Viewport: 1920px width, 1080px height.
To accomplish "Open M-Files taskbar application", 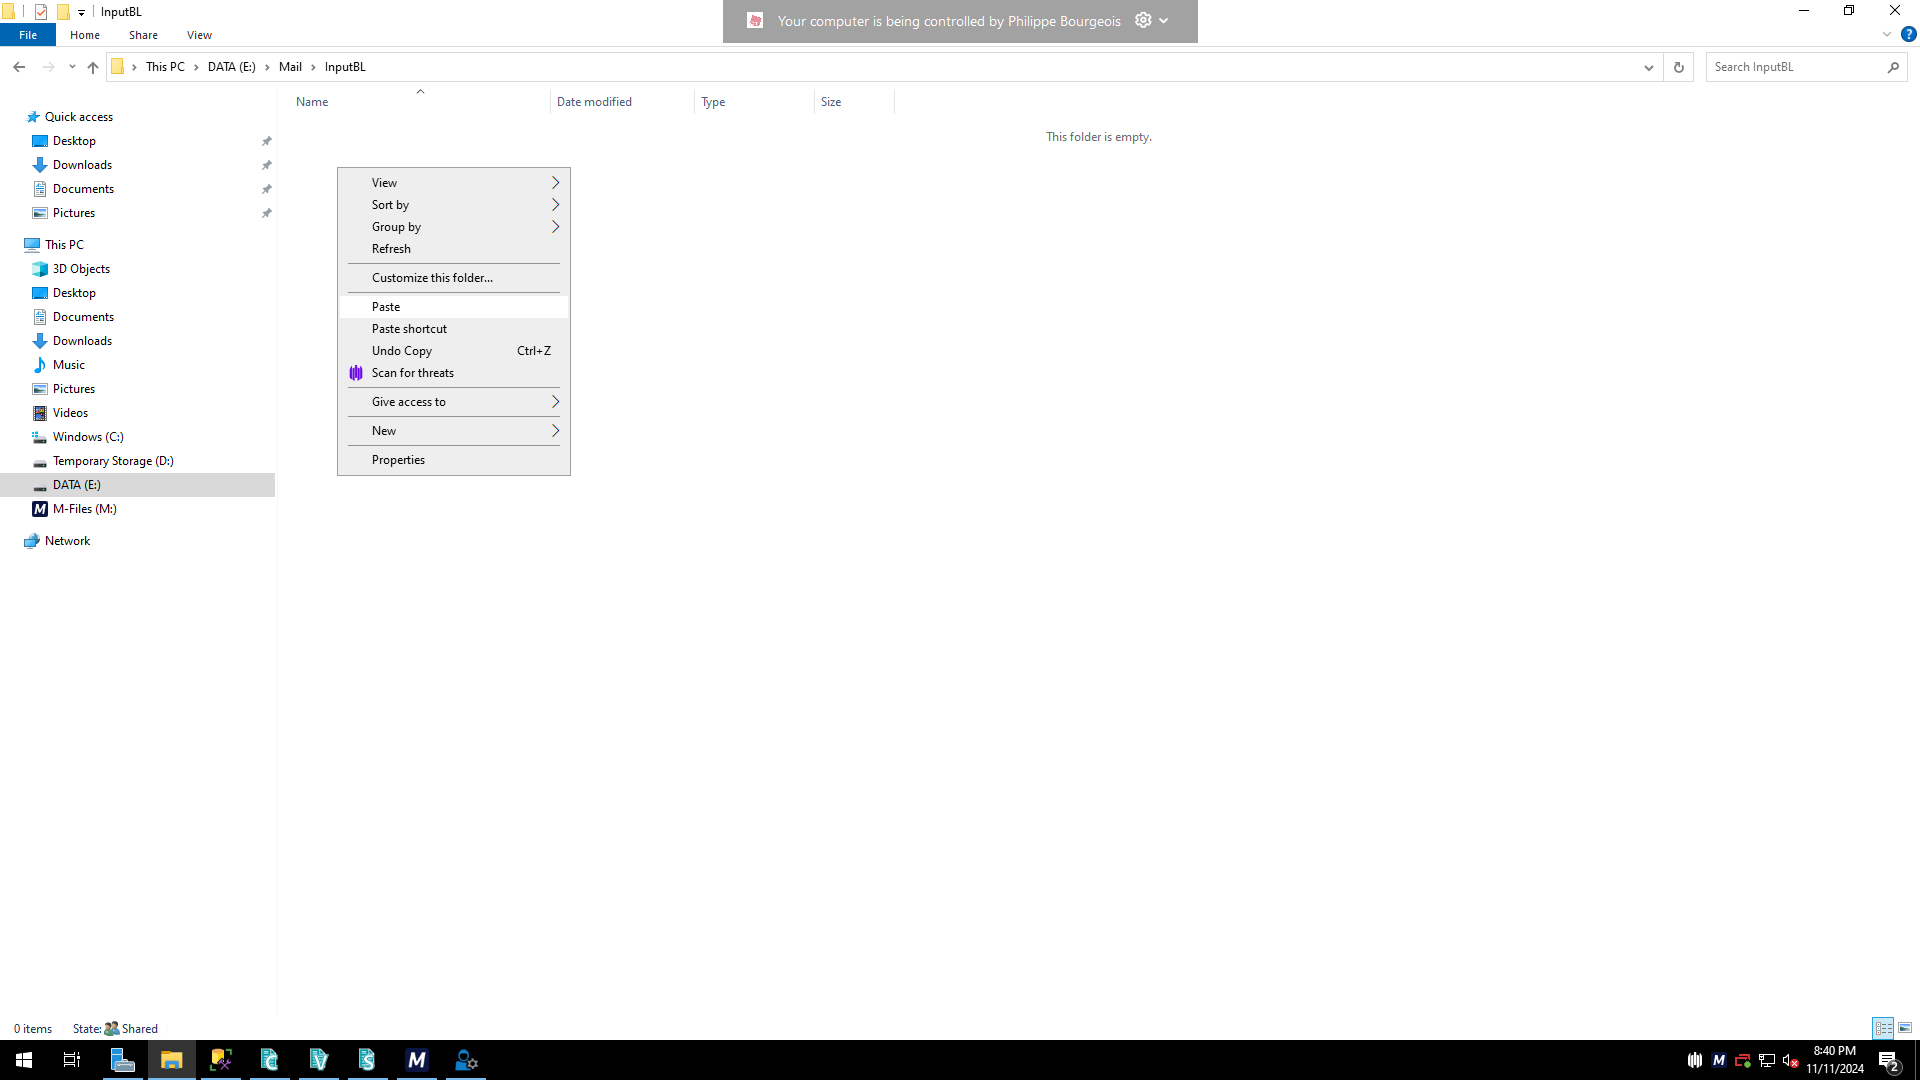I will [417, 1060].
